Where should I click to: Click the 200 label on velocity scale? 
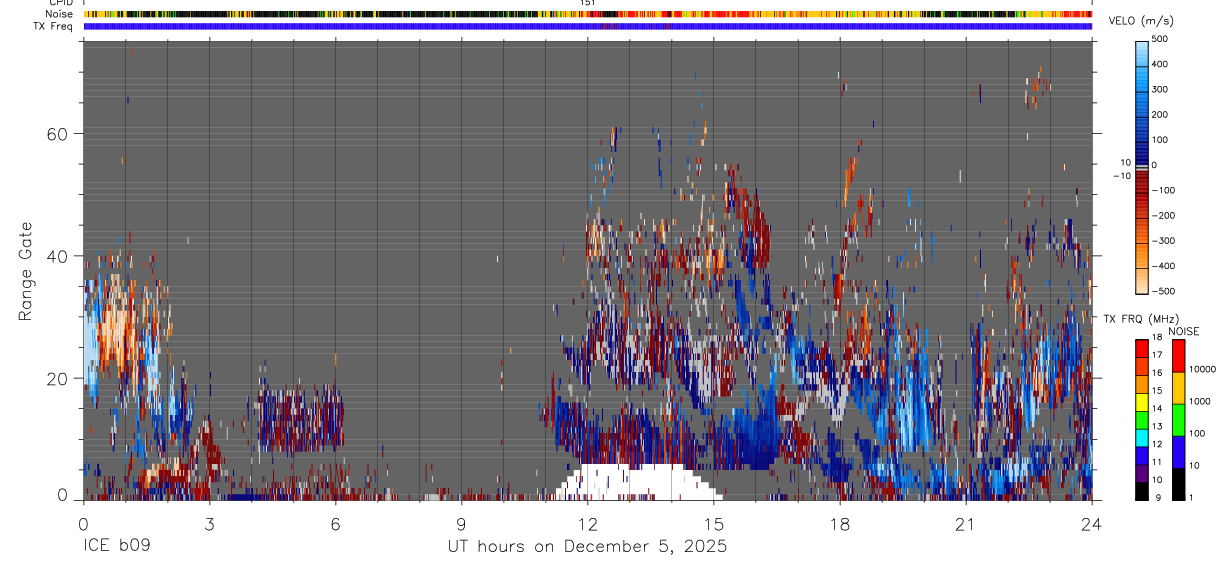tap(1160, 114)
